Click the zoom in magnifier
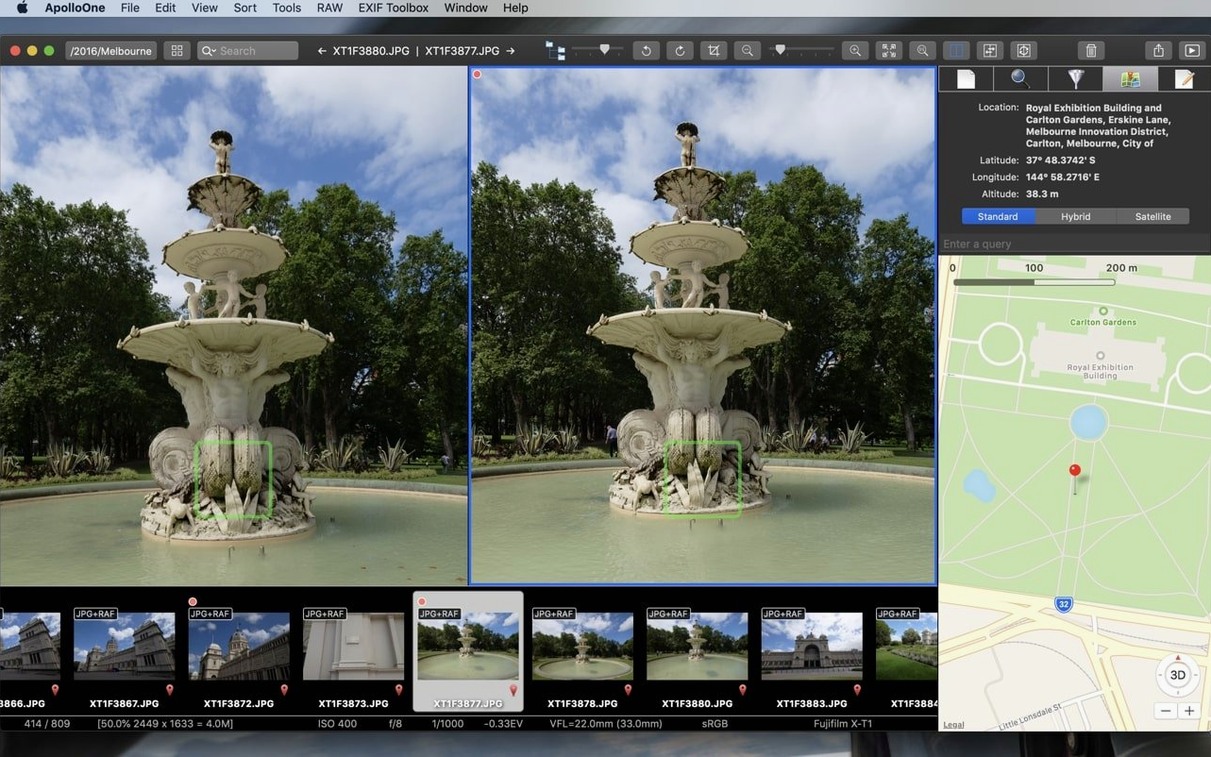 coord(855,51)
